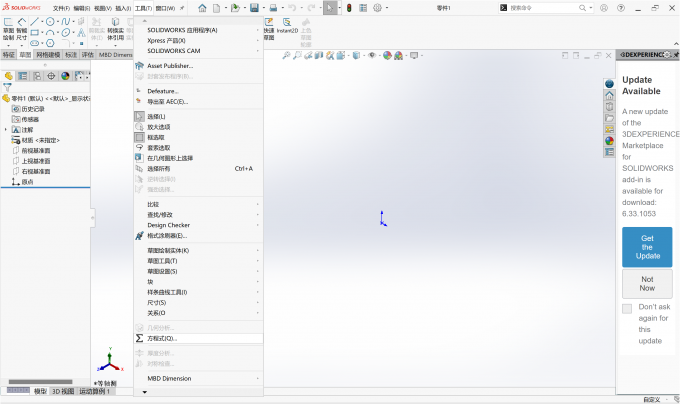Click the Smart Dimension button
The image size is (680, 404).
[x=21, y=28]
